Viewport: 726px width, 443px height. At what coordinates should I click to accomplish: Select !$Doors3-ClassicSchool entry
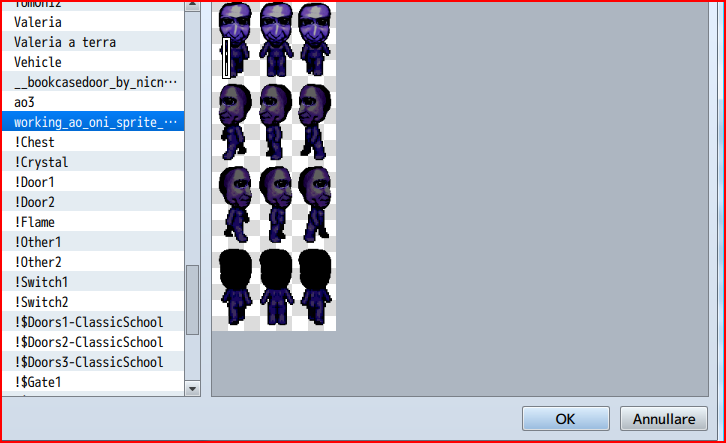[93, 361]
